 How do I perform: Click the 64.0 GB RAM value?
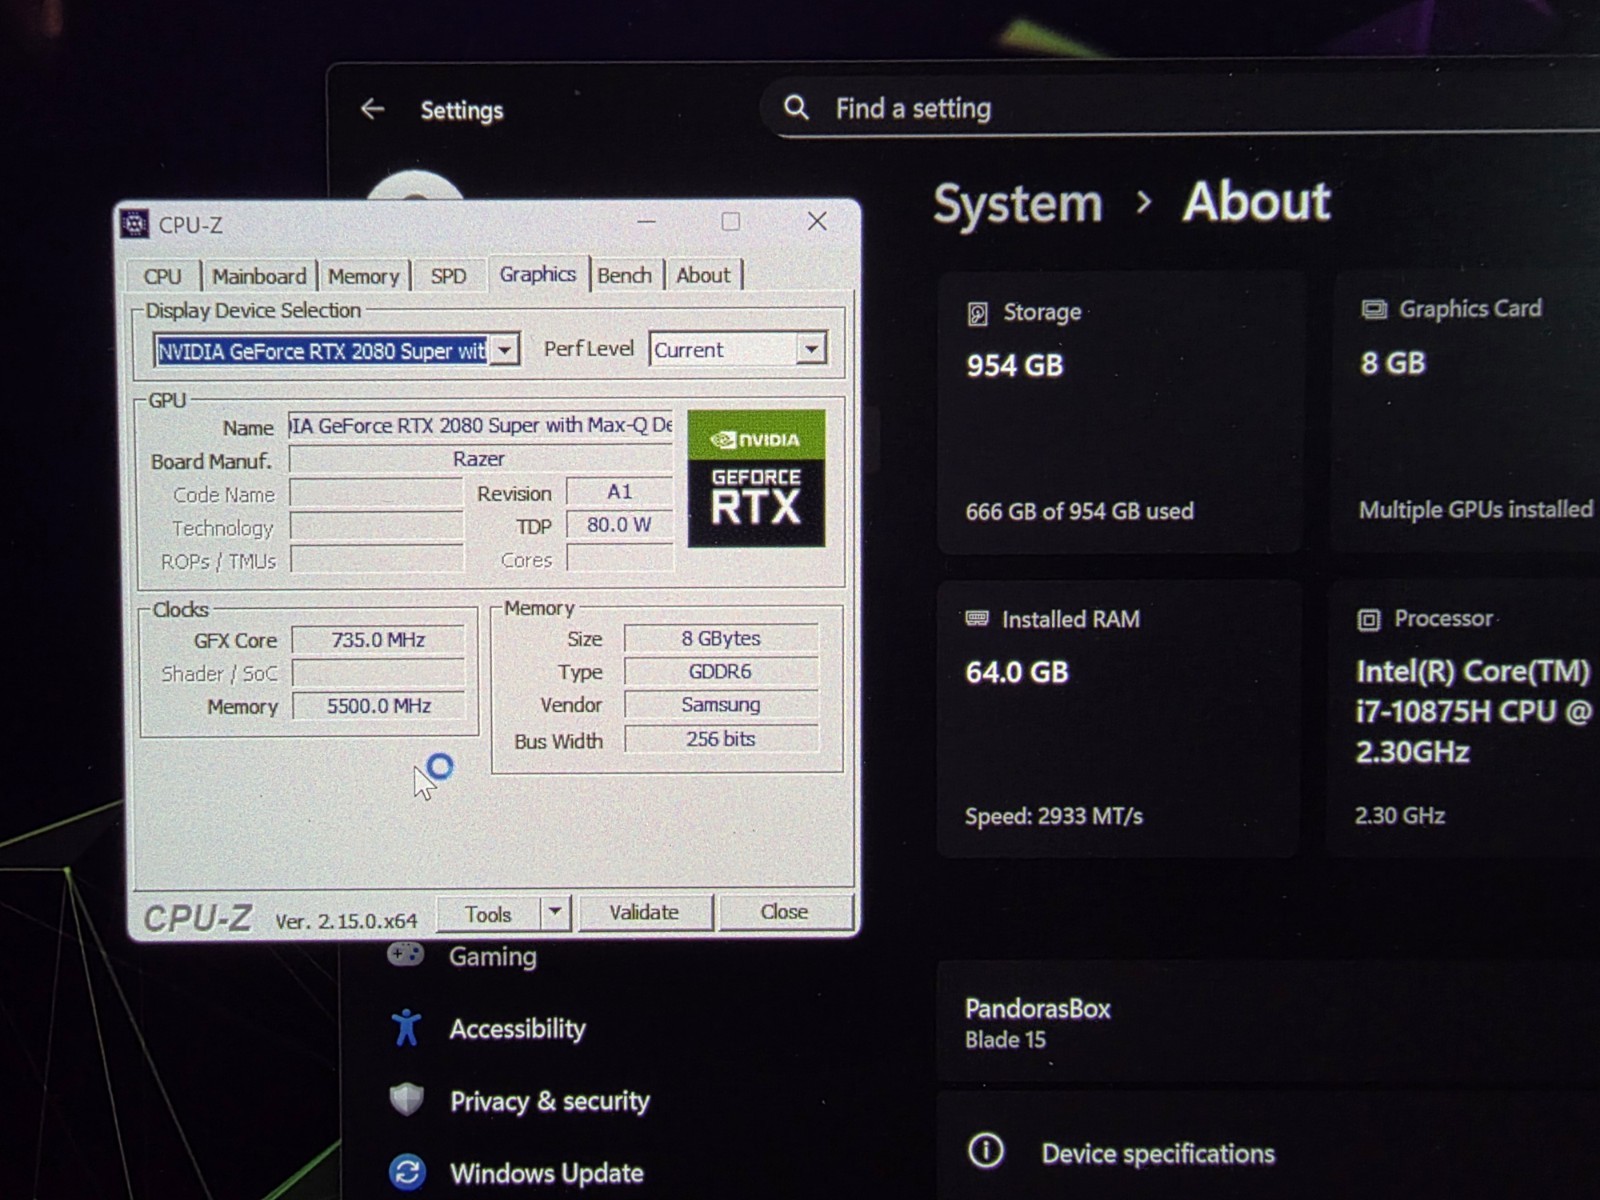pos(1016,672)
